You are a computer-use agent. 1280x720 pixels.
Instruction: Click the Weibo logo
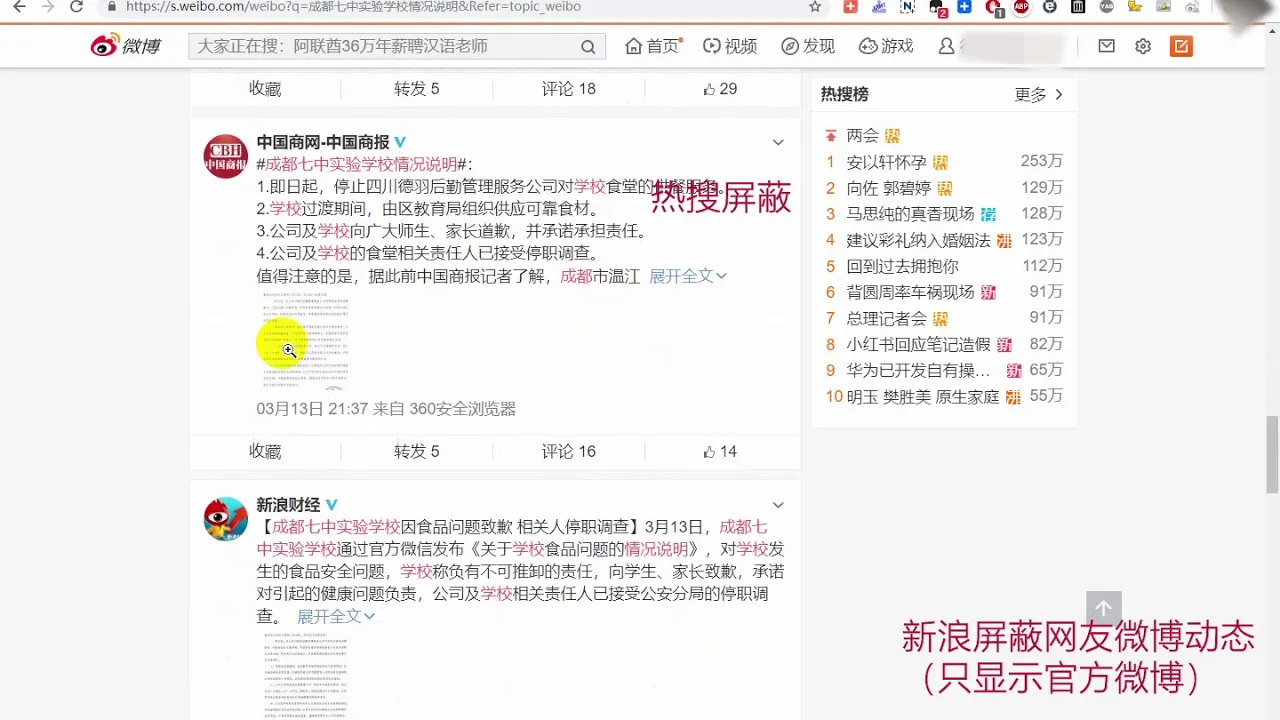pyautogui.click(x=125, y=46)
